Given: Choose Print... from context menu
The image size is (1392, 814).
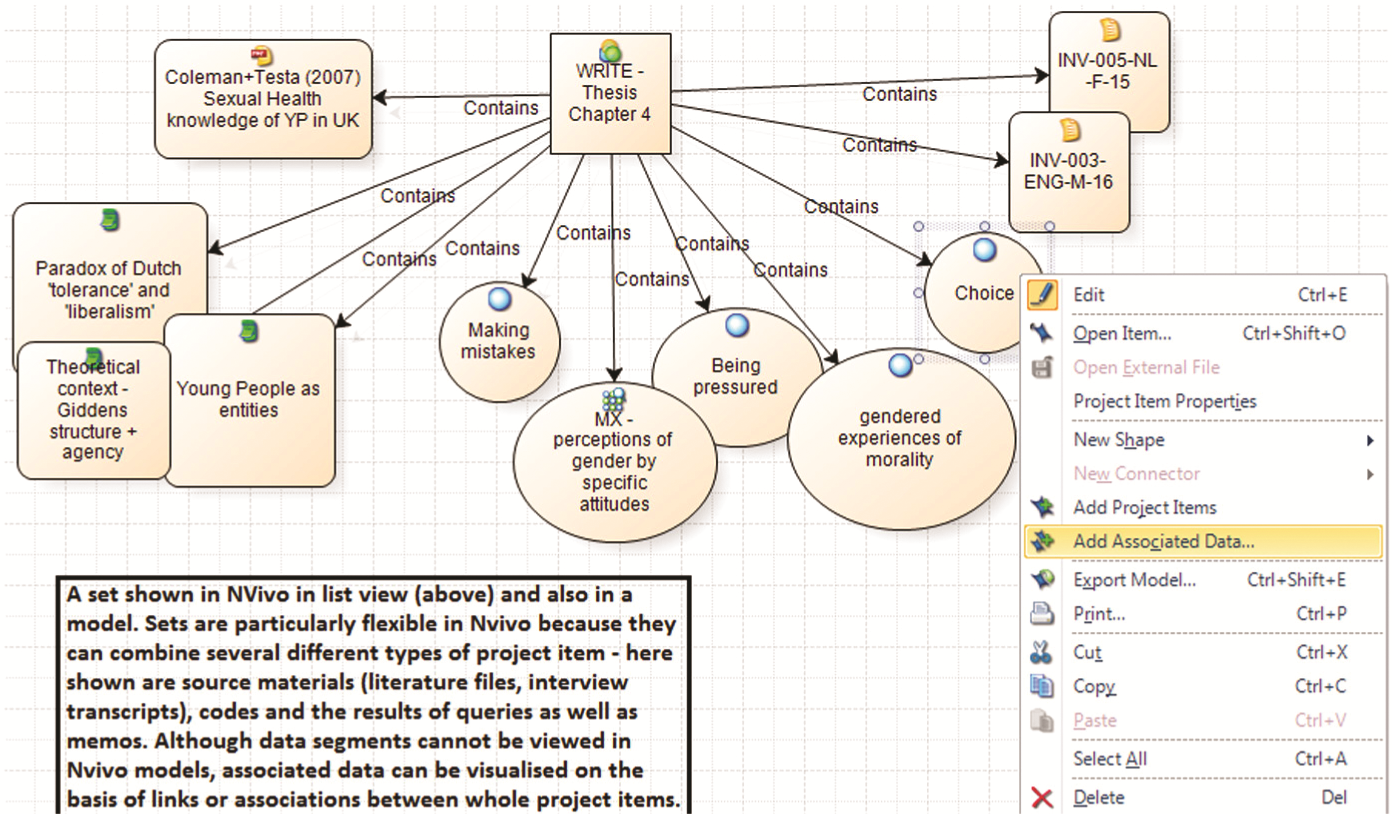Looking at the screenshot, I should click(x=1204, y=614).
